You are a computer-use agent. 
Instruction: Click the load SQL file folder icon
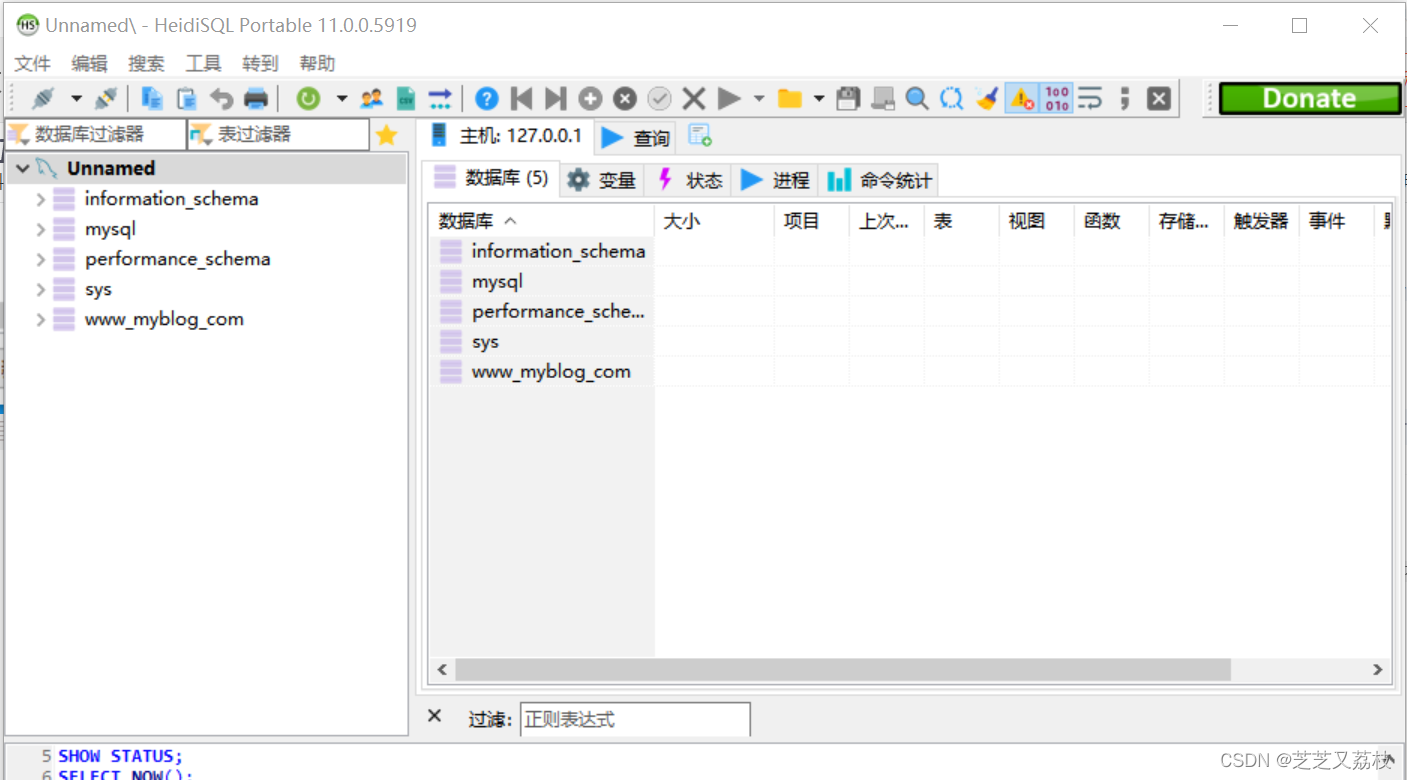790,98
